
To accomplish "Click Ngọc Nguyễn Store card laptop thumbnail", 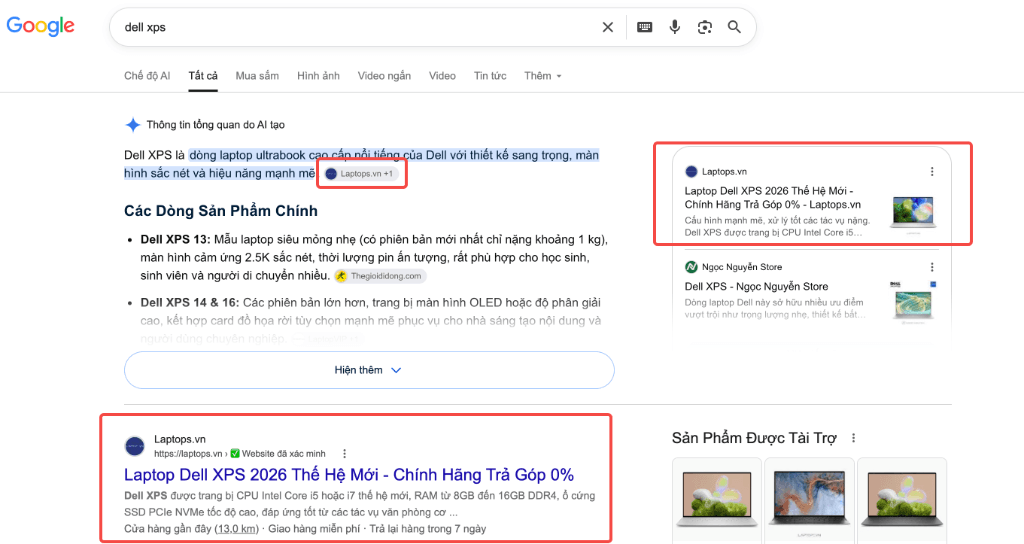I will (913, 302).
